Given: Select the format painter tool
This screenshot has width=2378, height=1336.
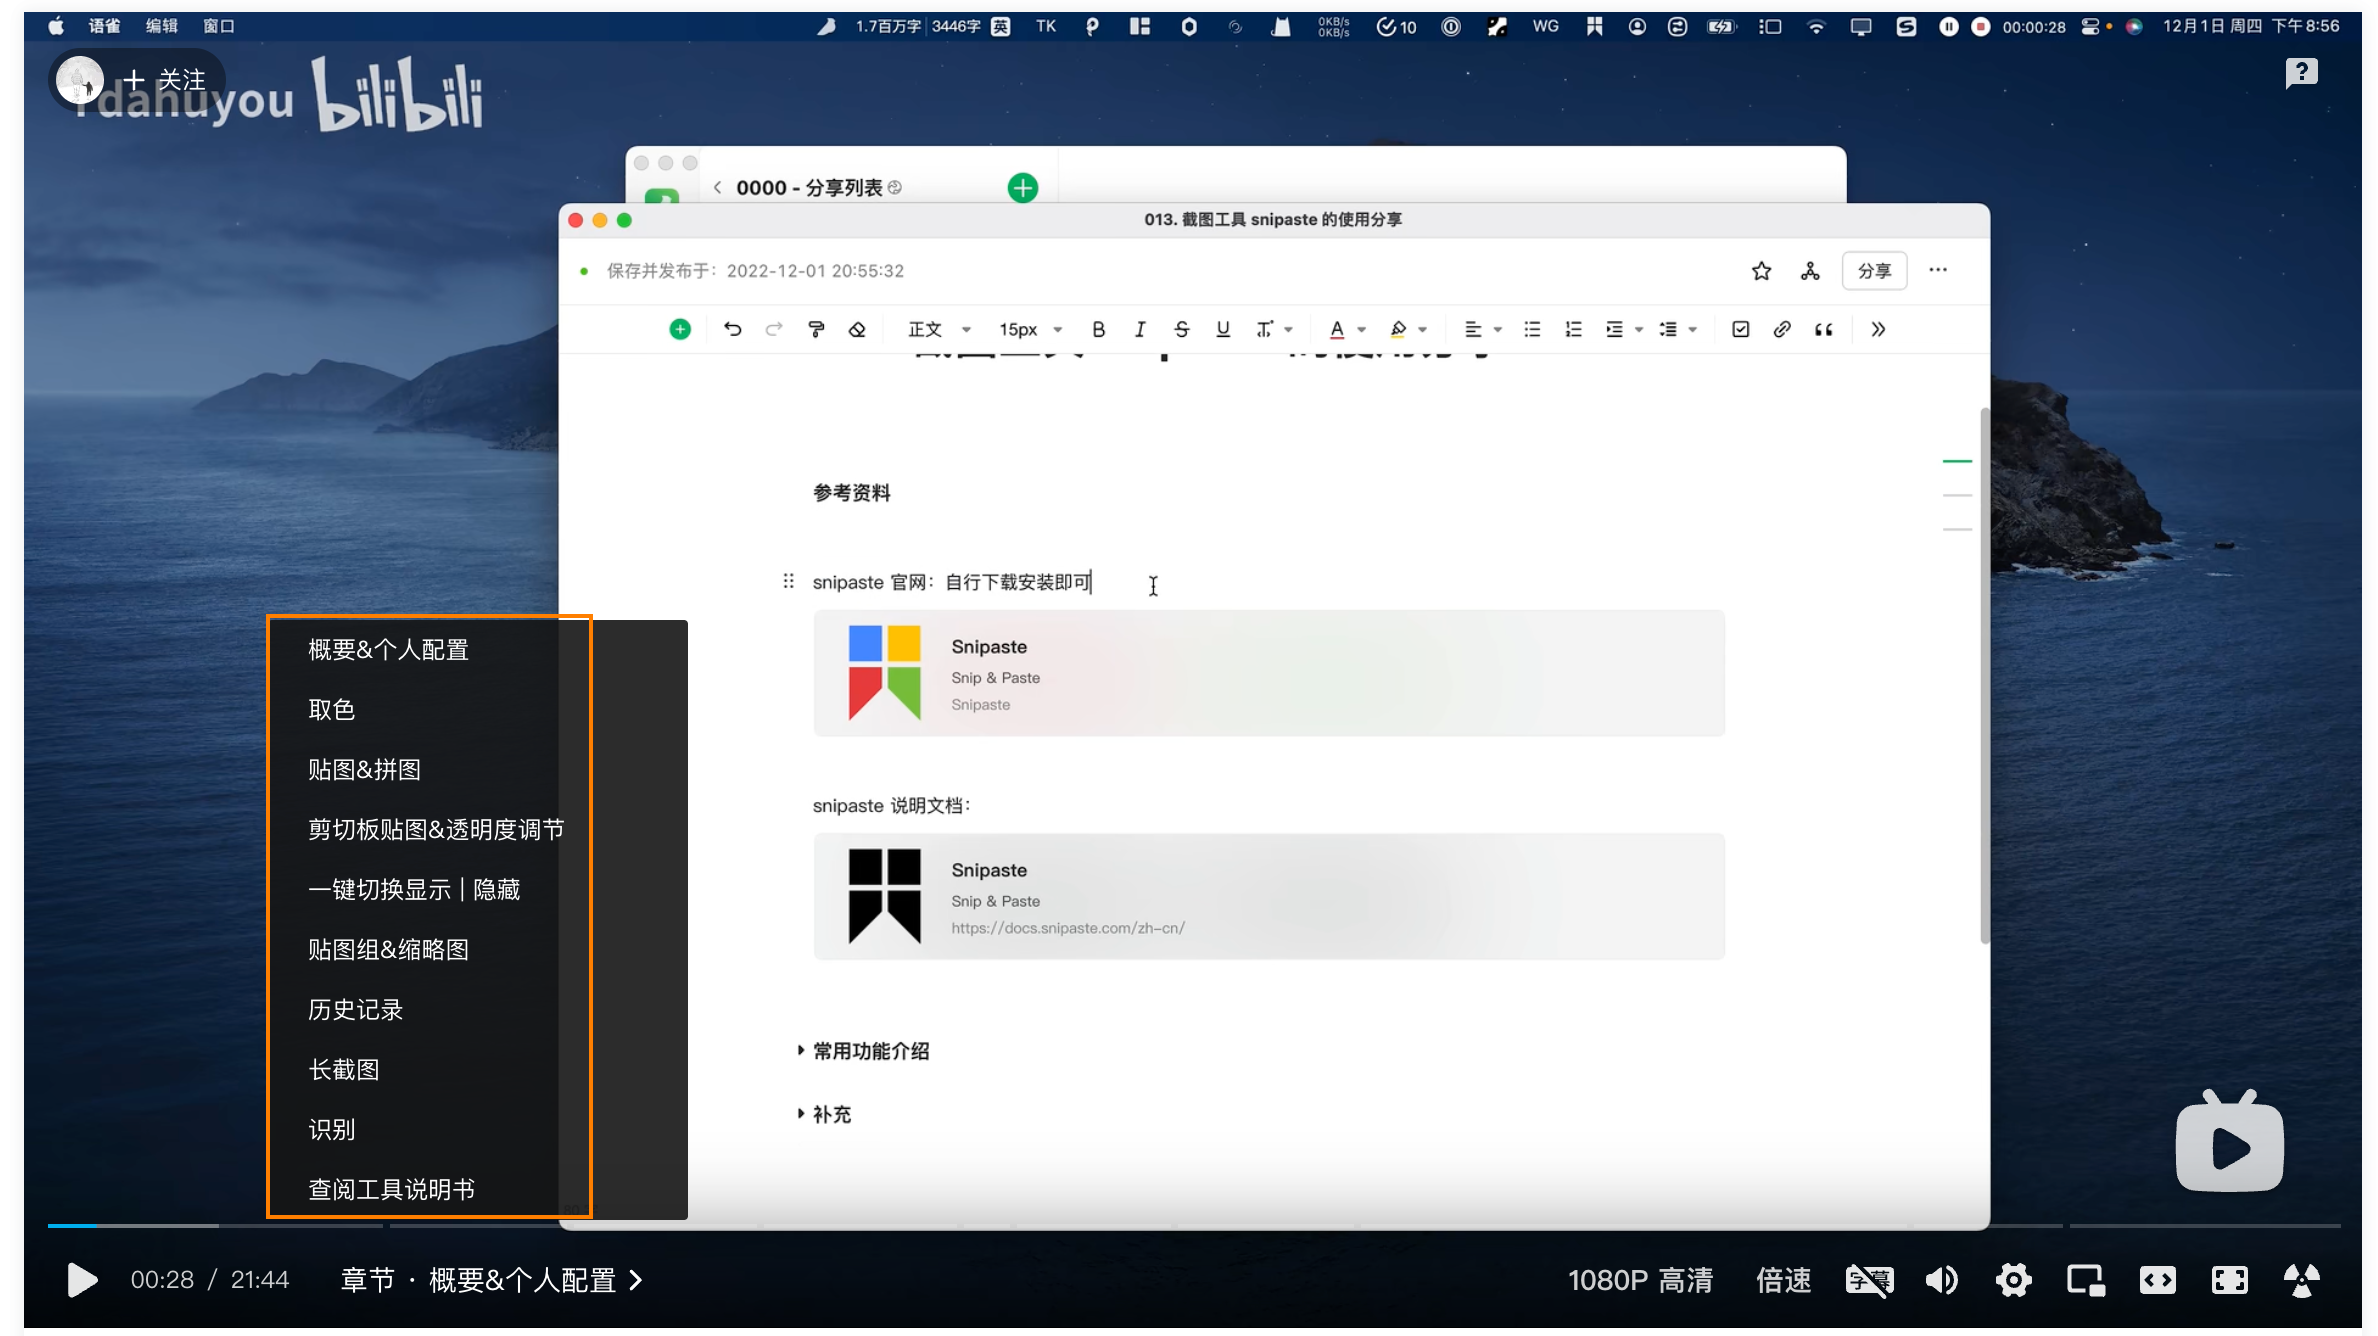Looking at the screenshot, I should 816,329.
